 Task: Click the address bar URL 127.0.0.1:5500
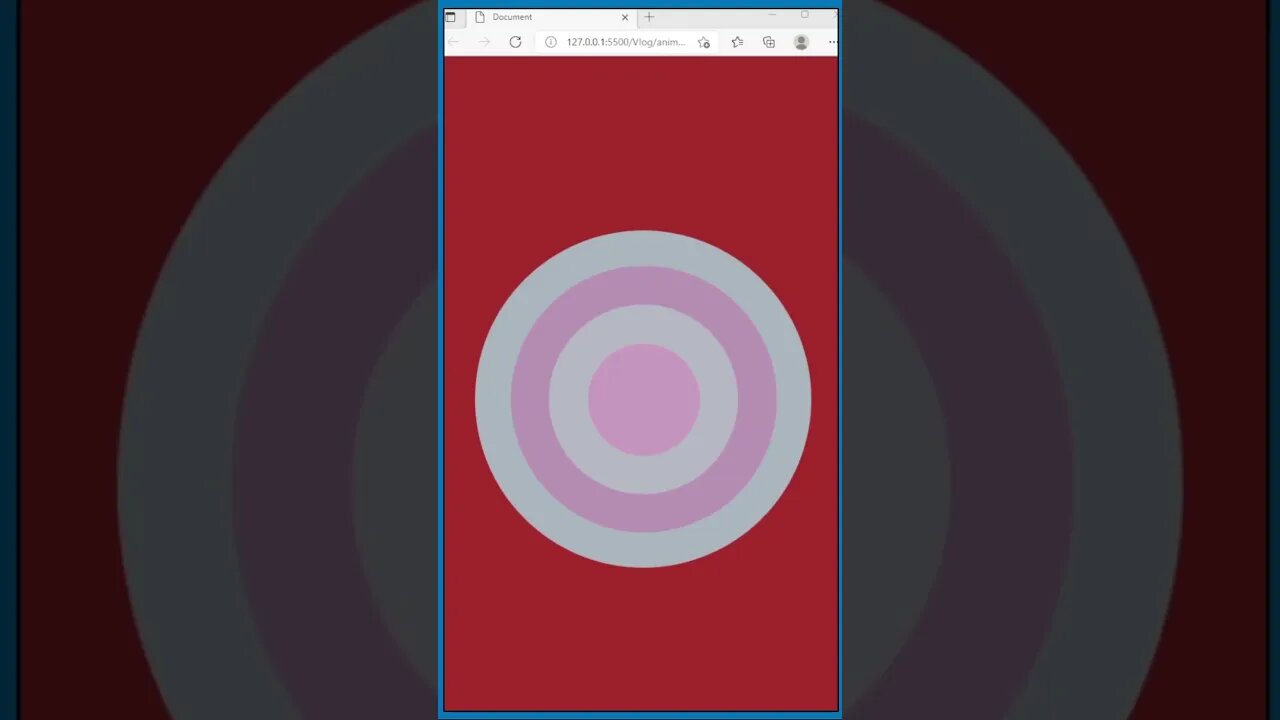coord(626,42)
